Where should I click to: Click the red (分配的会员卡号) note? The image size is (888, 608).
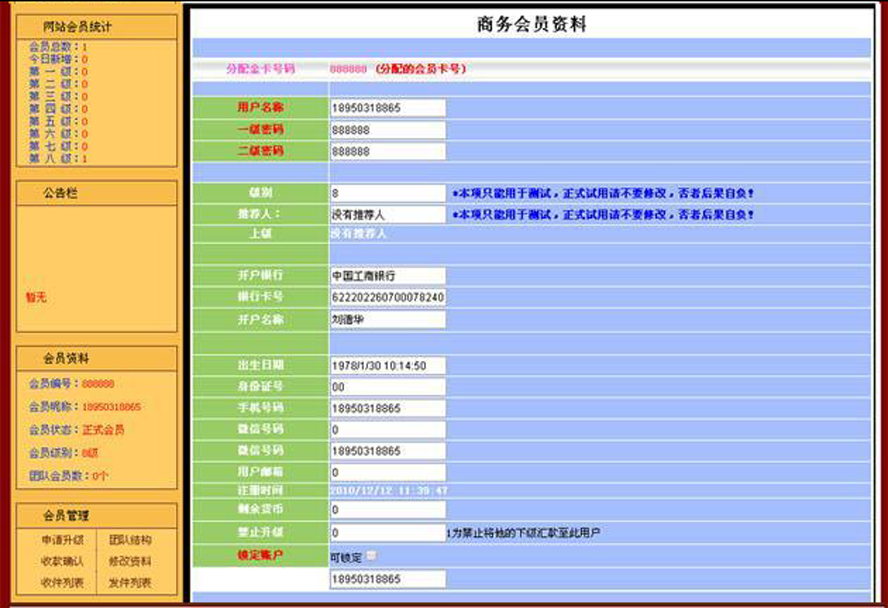pyautogui.click(x=421, y=69)
